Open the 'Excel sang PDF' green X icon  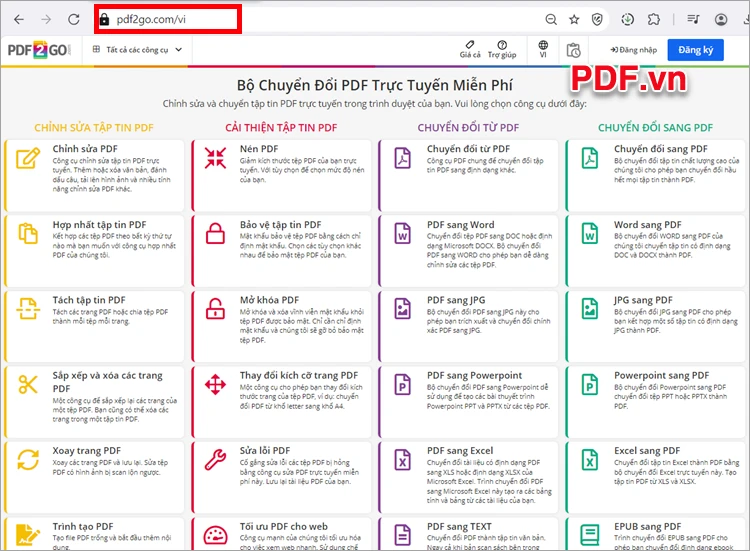(x=590, y=460)
